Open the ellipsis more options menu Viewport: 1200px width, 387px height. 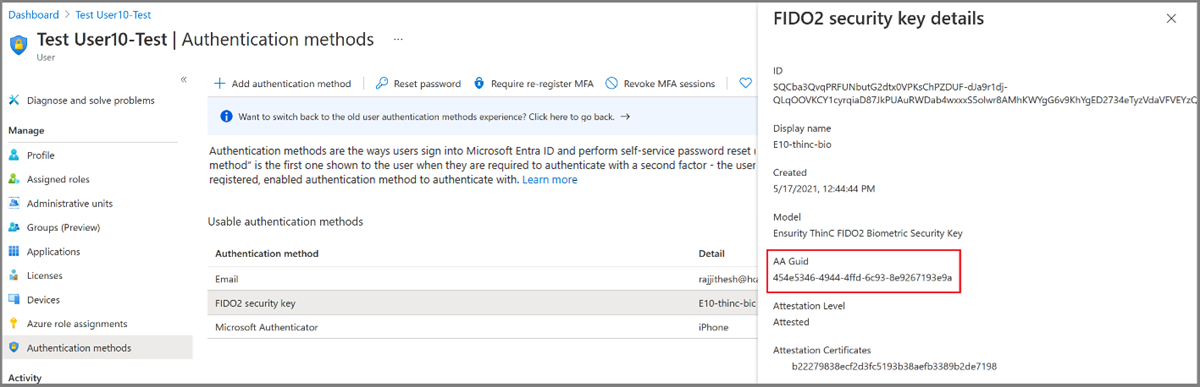398,39
